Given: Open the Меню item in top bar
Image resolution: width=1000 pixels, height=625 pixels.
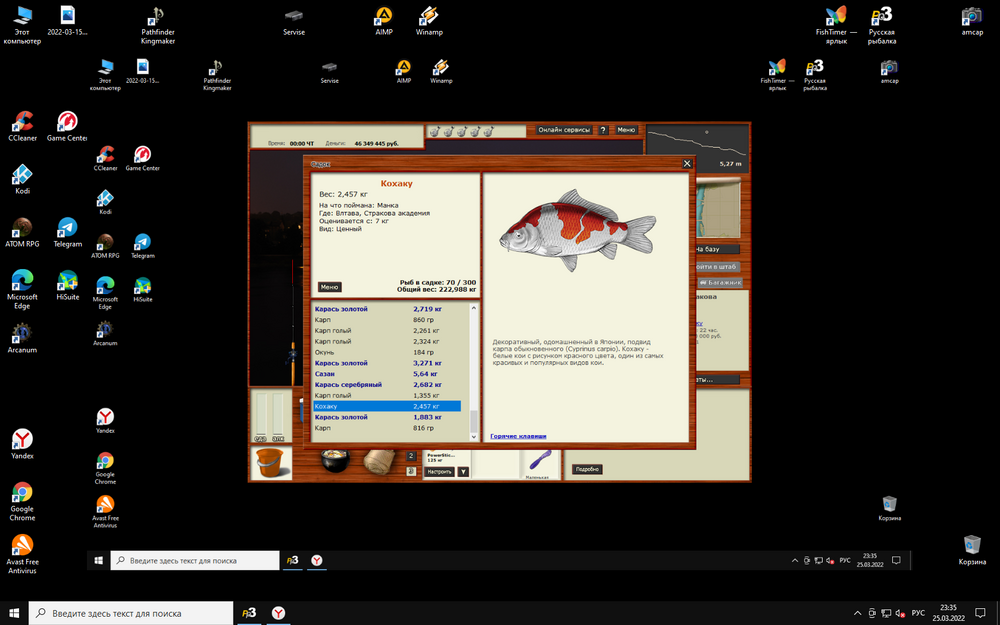Looking at the screenshot, I should 626,130.
